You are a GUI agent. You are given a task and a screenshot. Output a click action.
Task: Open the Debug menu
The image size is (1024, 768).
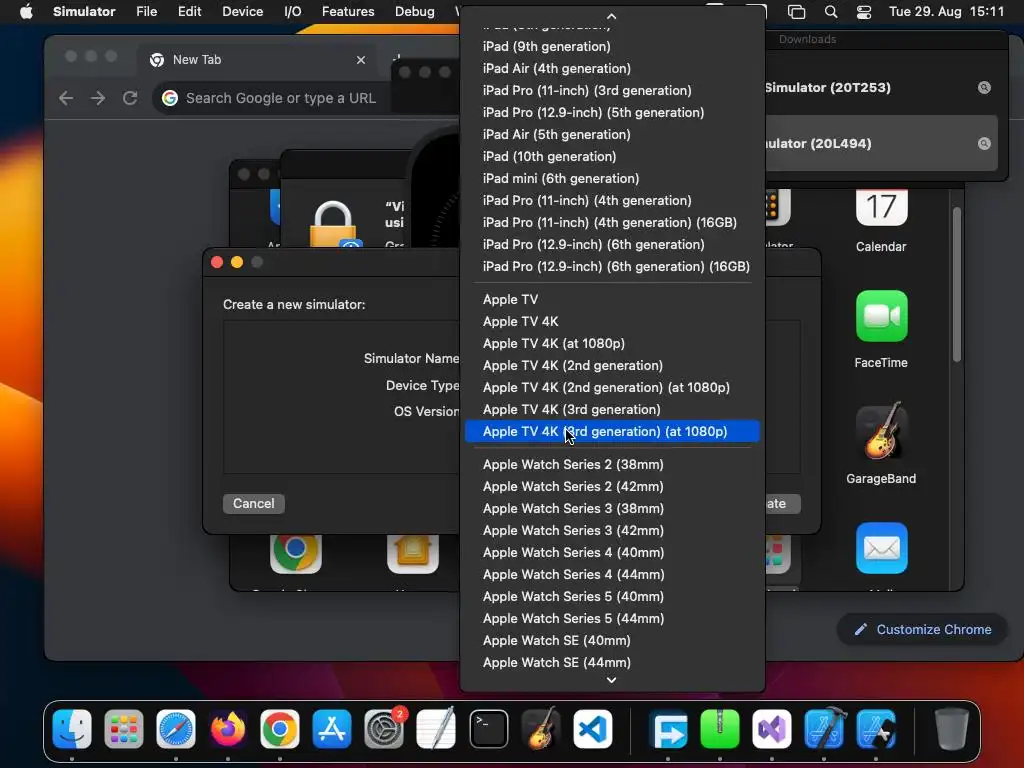[415, 11]
